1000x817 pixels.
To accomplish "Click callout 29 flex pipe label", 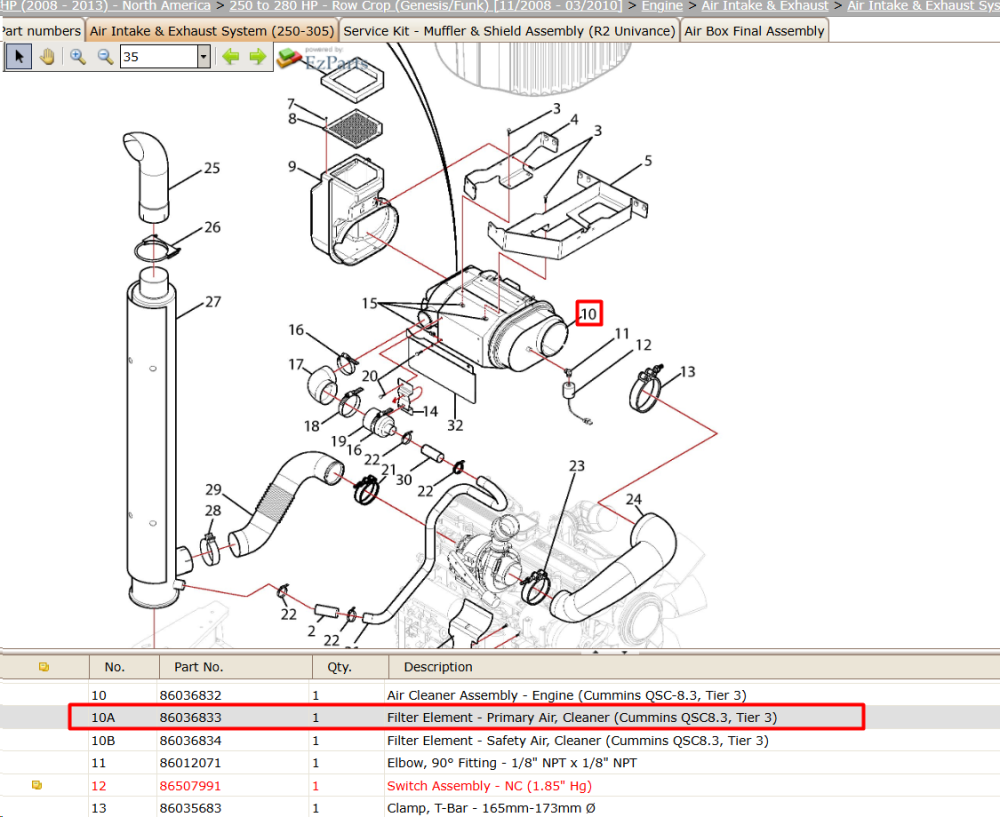I will click(213, 490).
